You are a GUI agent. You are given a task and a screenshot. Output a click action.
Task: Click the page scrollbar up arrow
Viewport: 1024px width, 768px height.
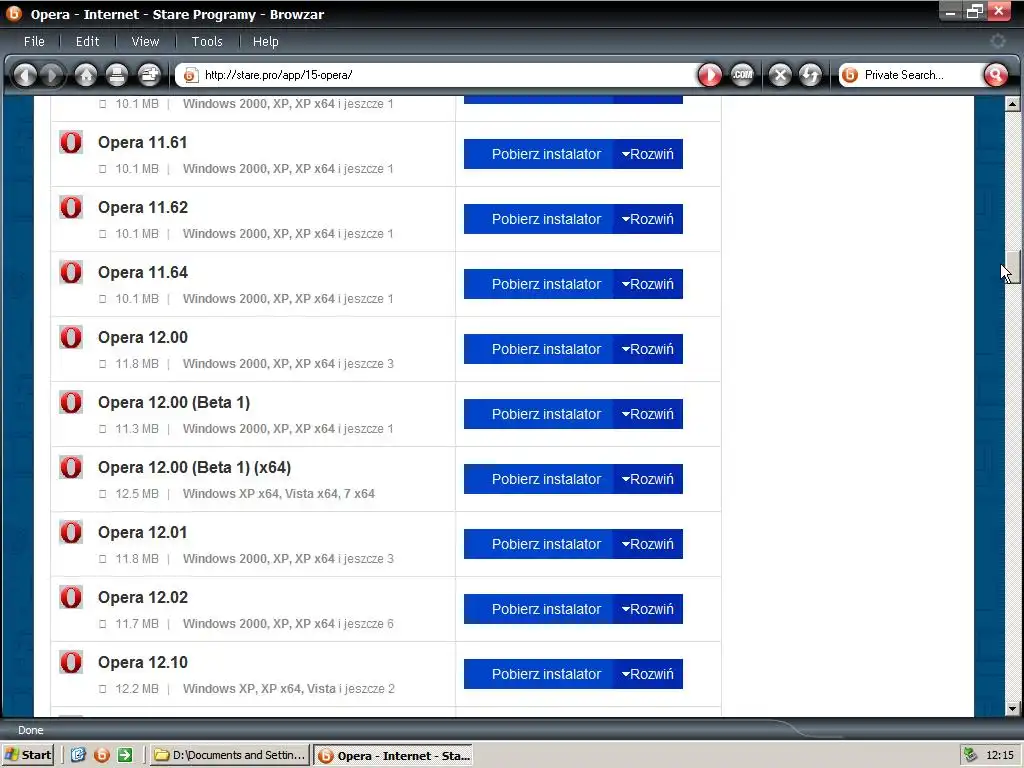1012,104
